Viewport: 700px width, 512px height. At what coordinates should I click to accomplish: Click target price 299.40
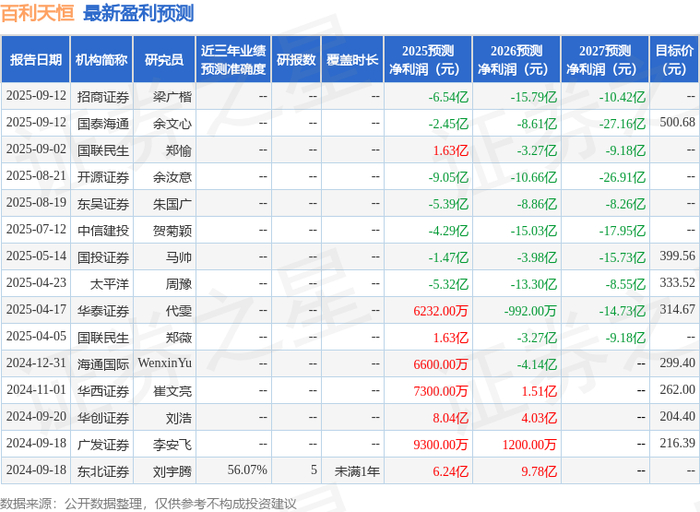[677, 363]
